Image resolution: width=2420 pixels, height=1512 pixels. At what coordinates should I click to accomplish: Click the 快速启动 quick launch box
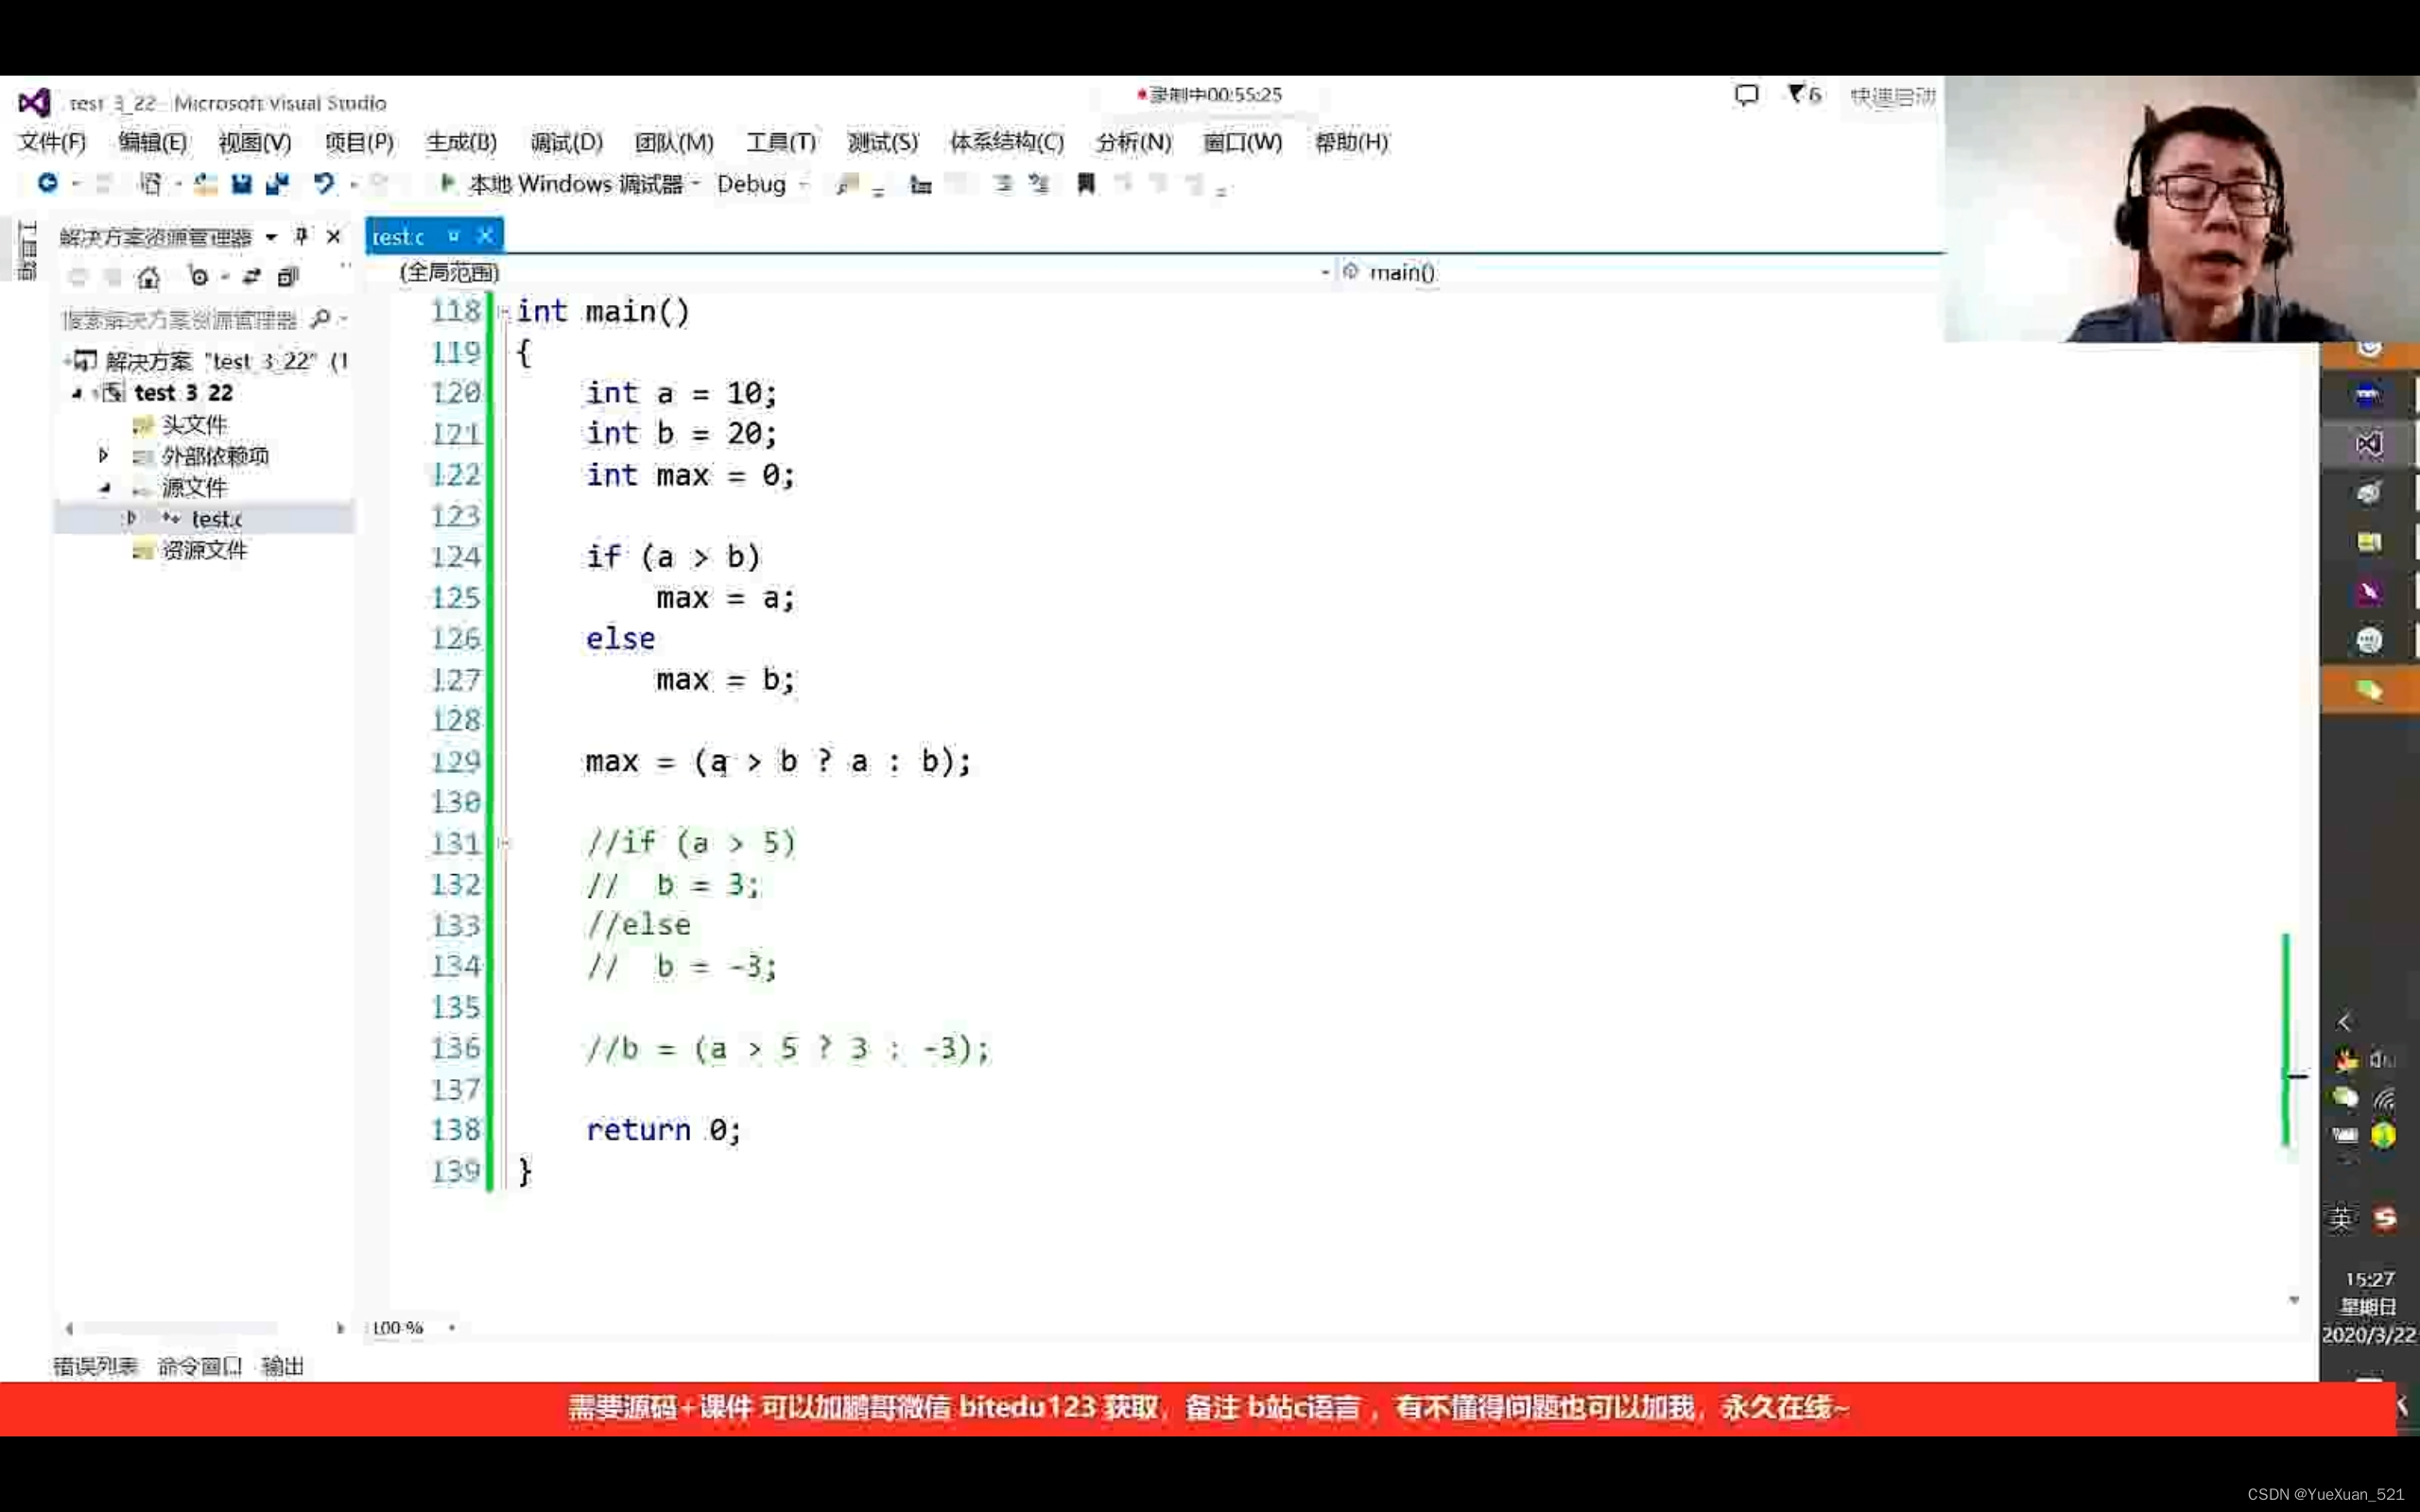click(1892, 96)
